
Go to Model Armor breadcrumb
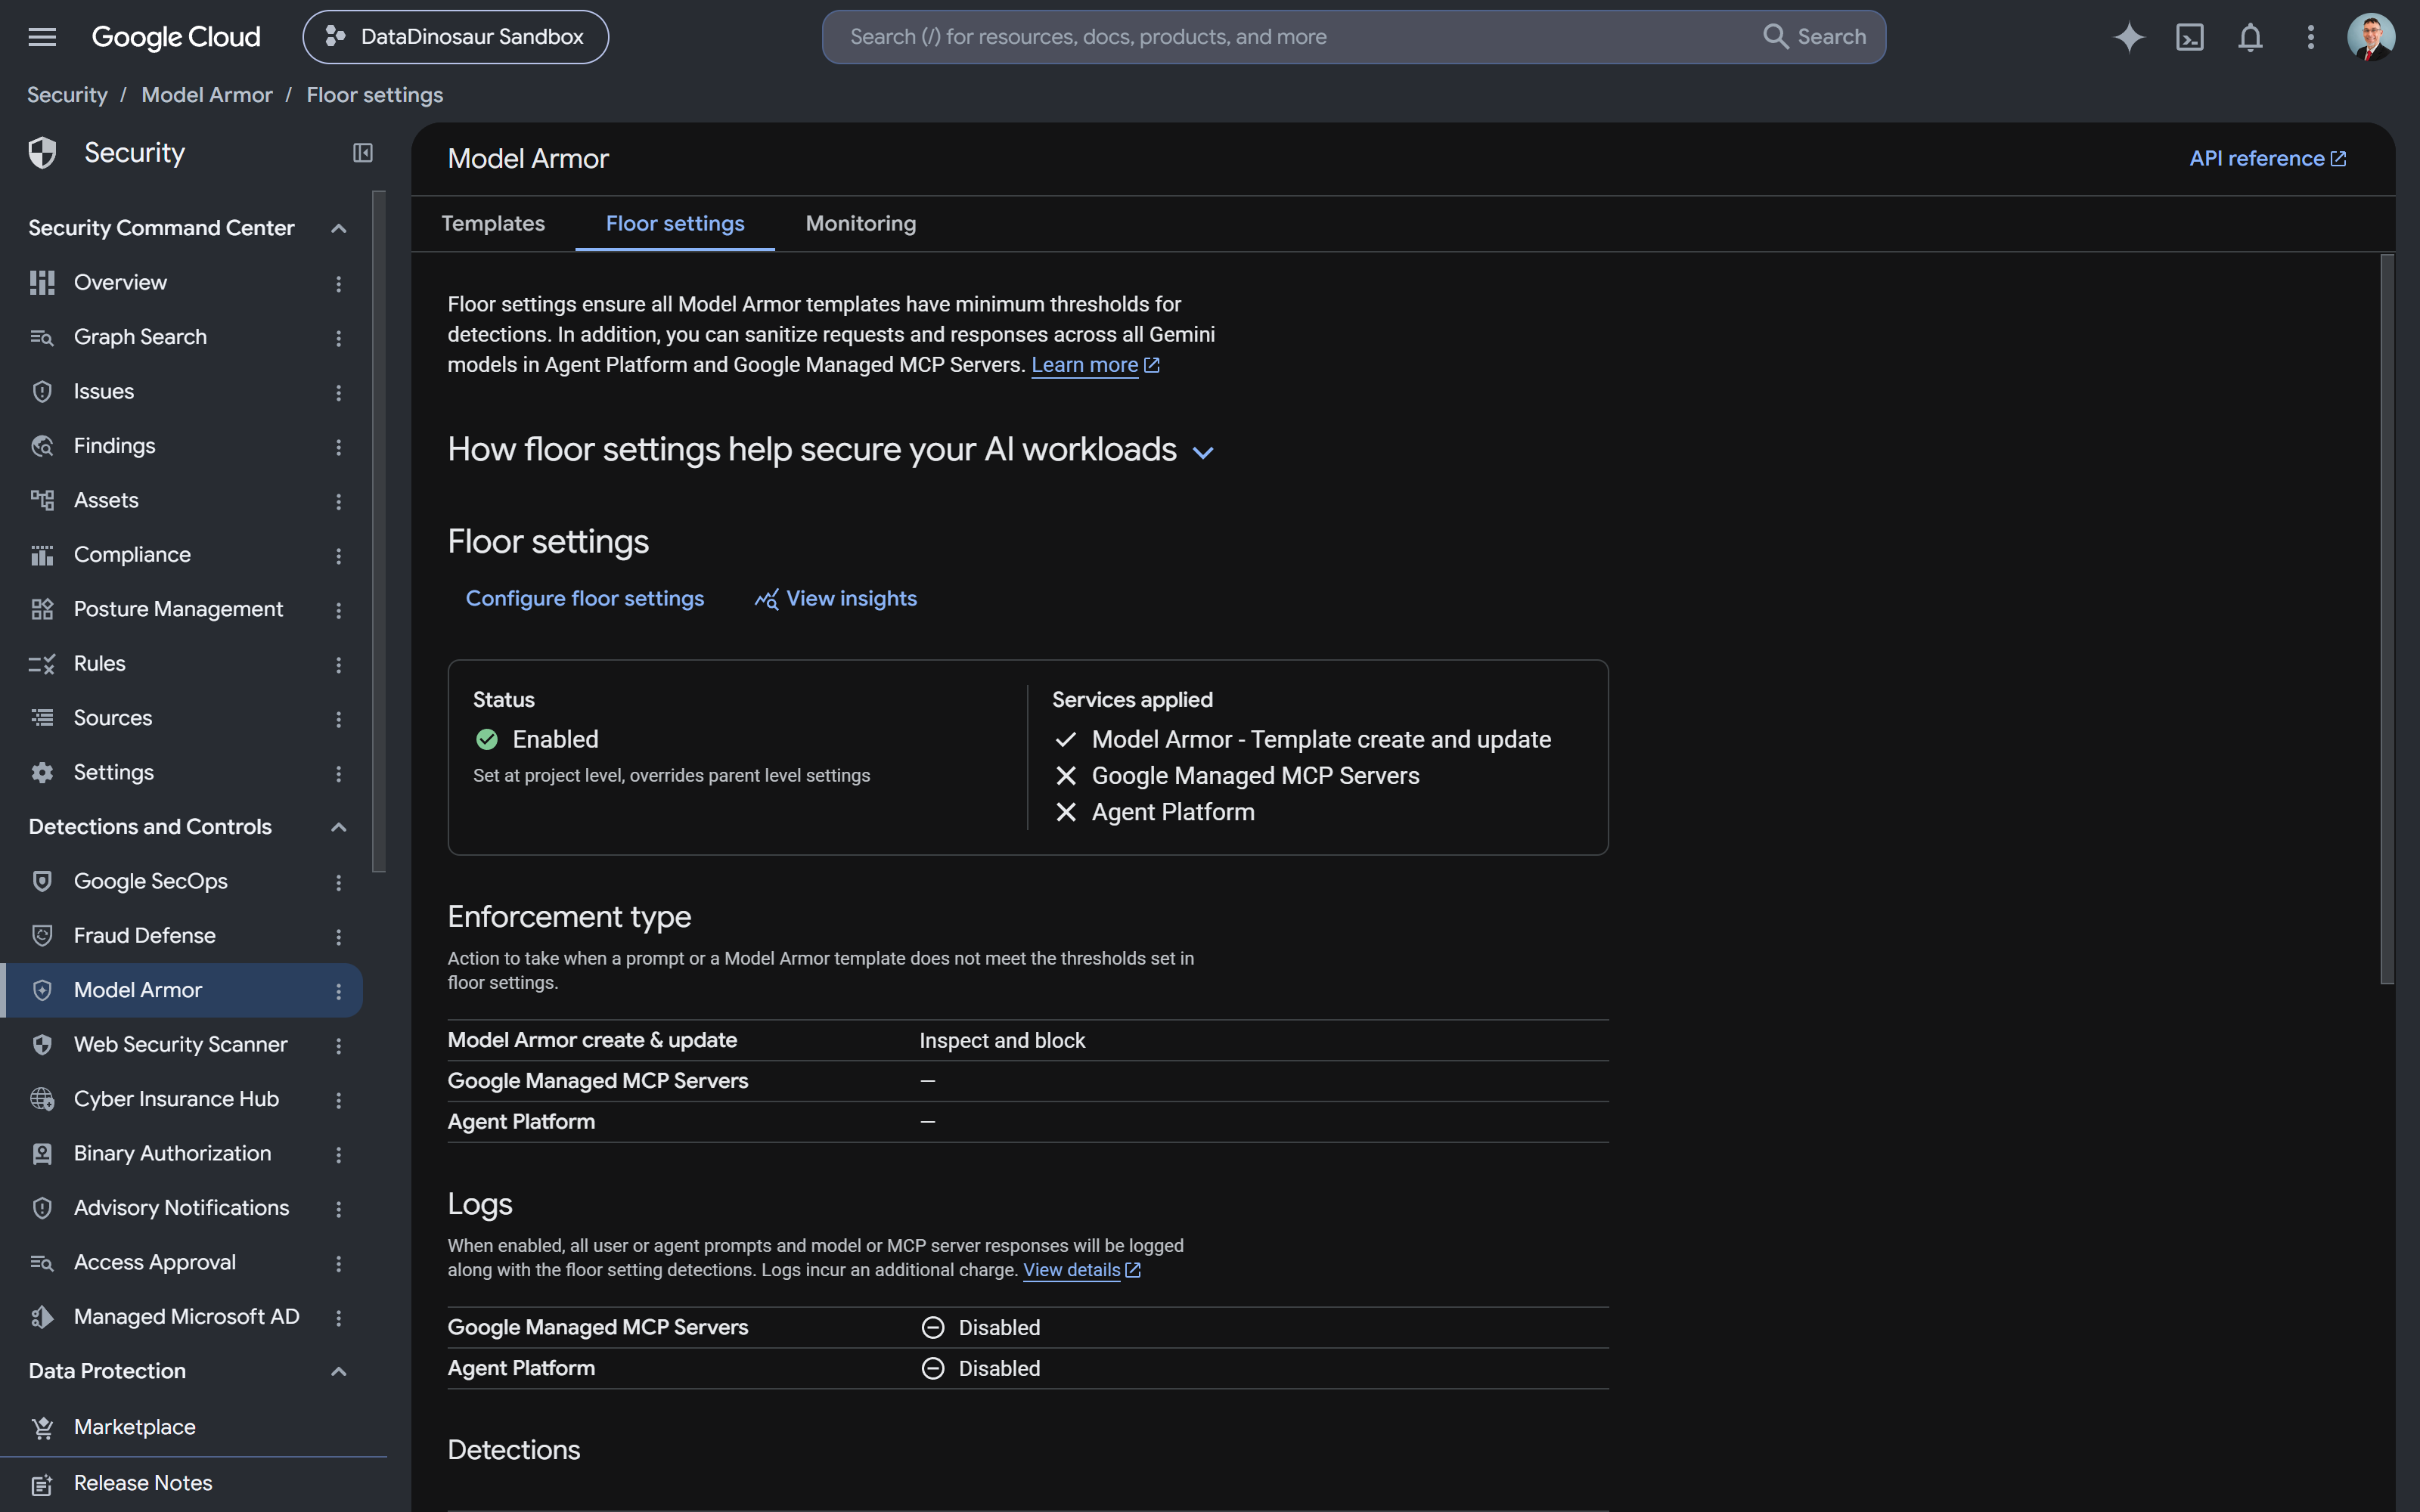click(x=206, y=95)
